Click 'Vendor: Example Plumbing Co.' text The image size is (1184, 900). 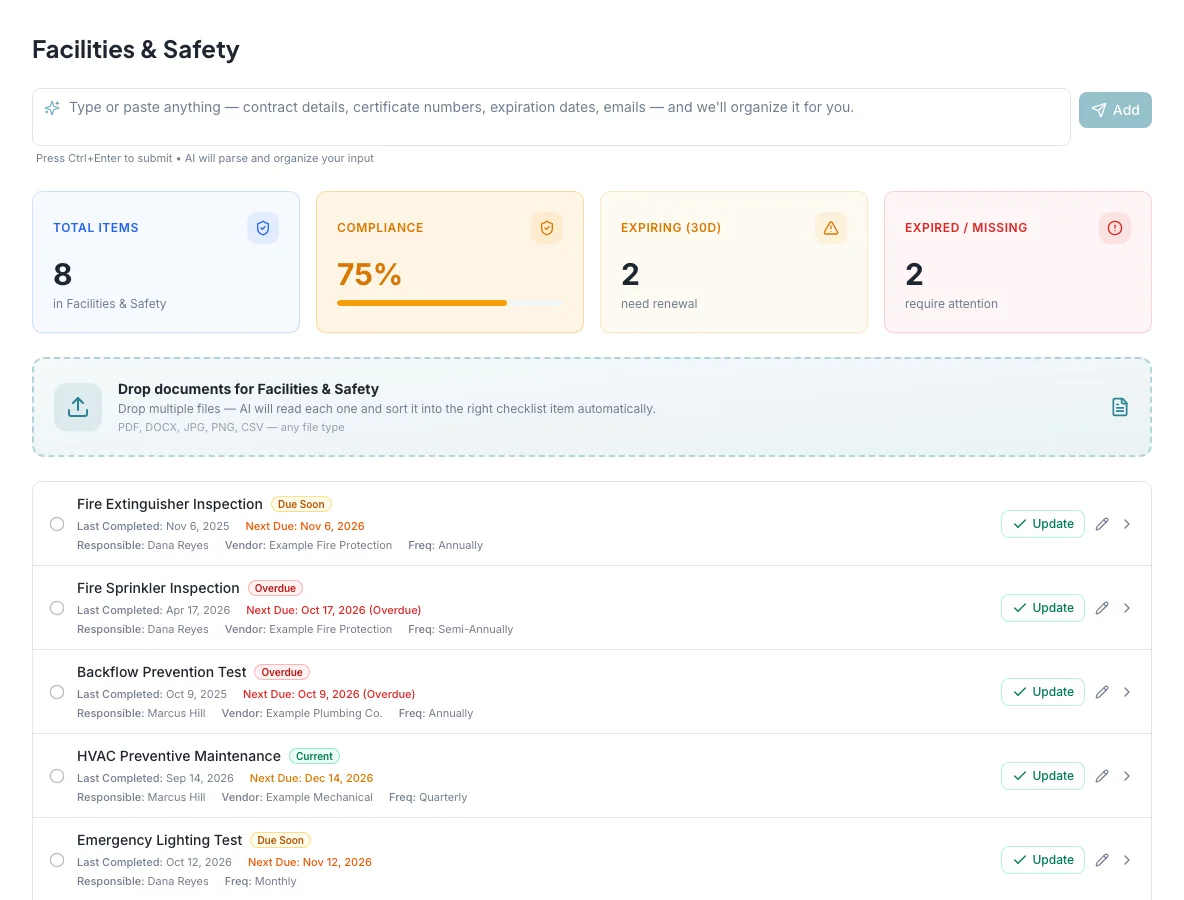[302, 714]
